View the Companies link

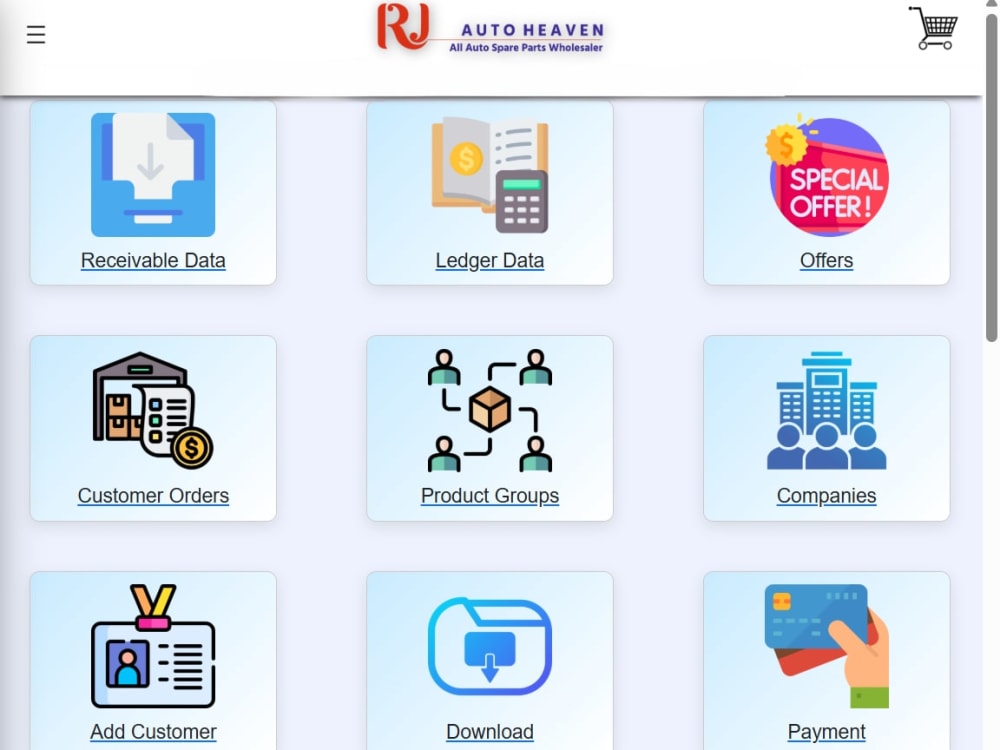pyautogui.click(x=827, y=496)
